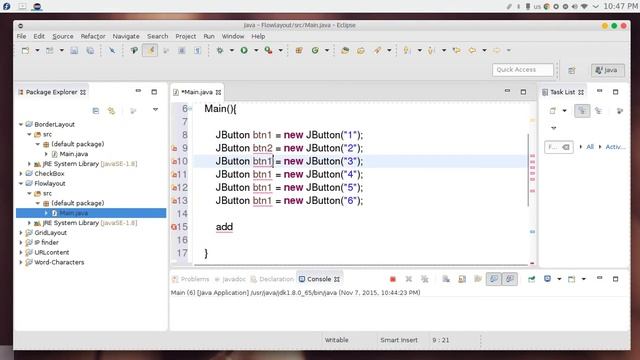
Task: Select the highlighted Main.java under FlowLayout
Action: 91,213
